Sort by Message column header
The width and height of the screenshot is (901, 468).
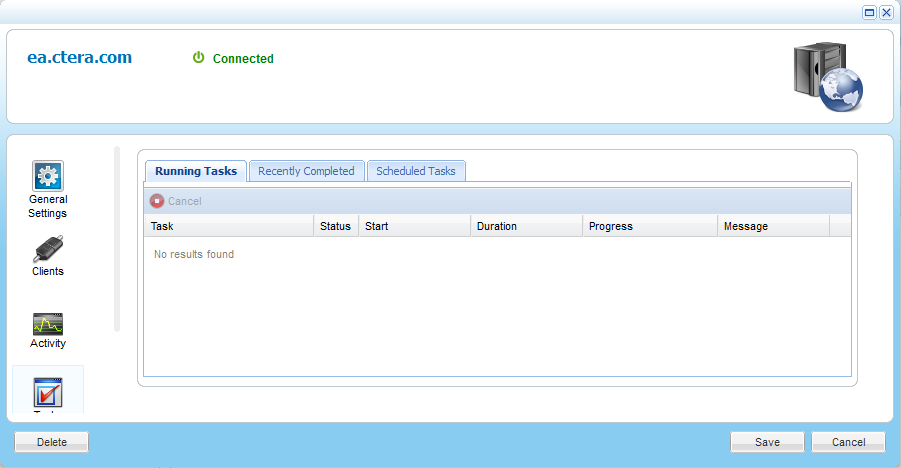point(773,226)
